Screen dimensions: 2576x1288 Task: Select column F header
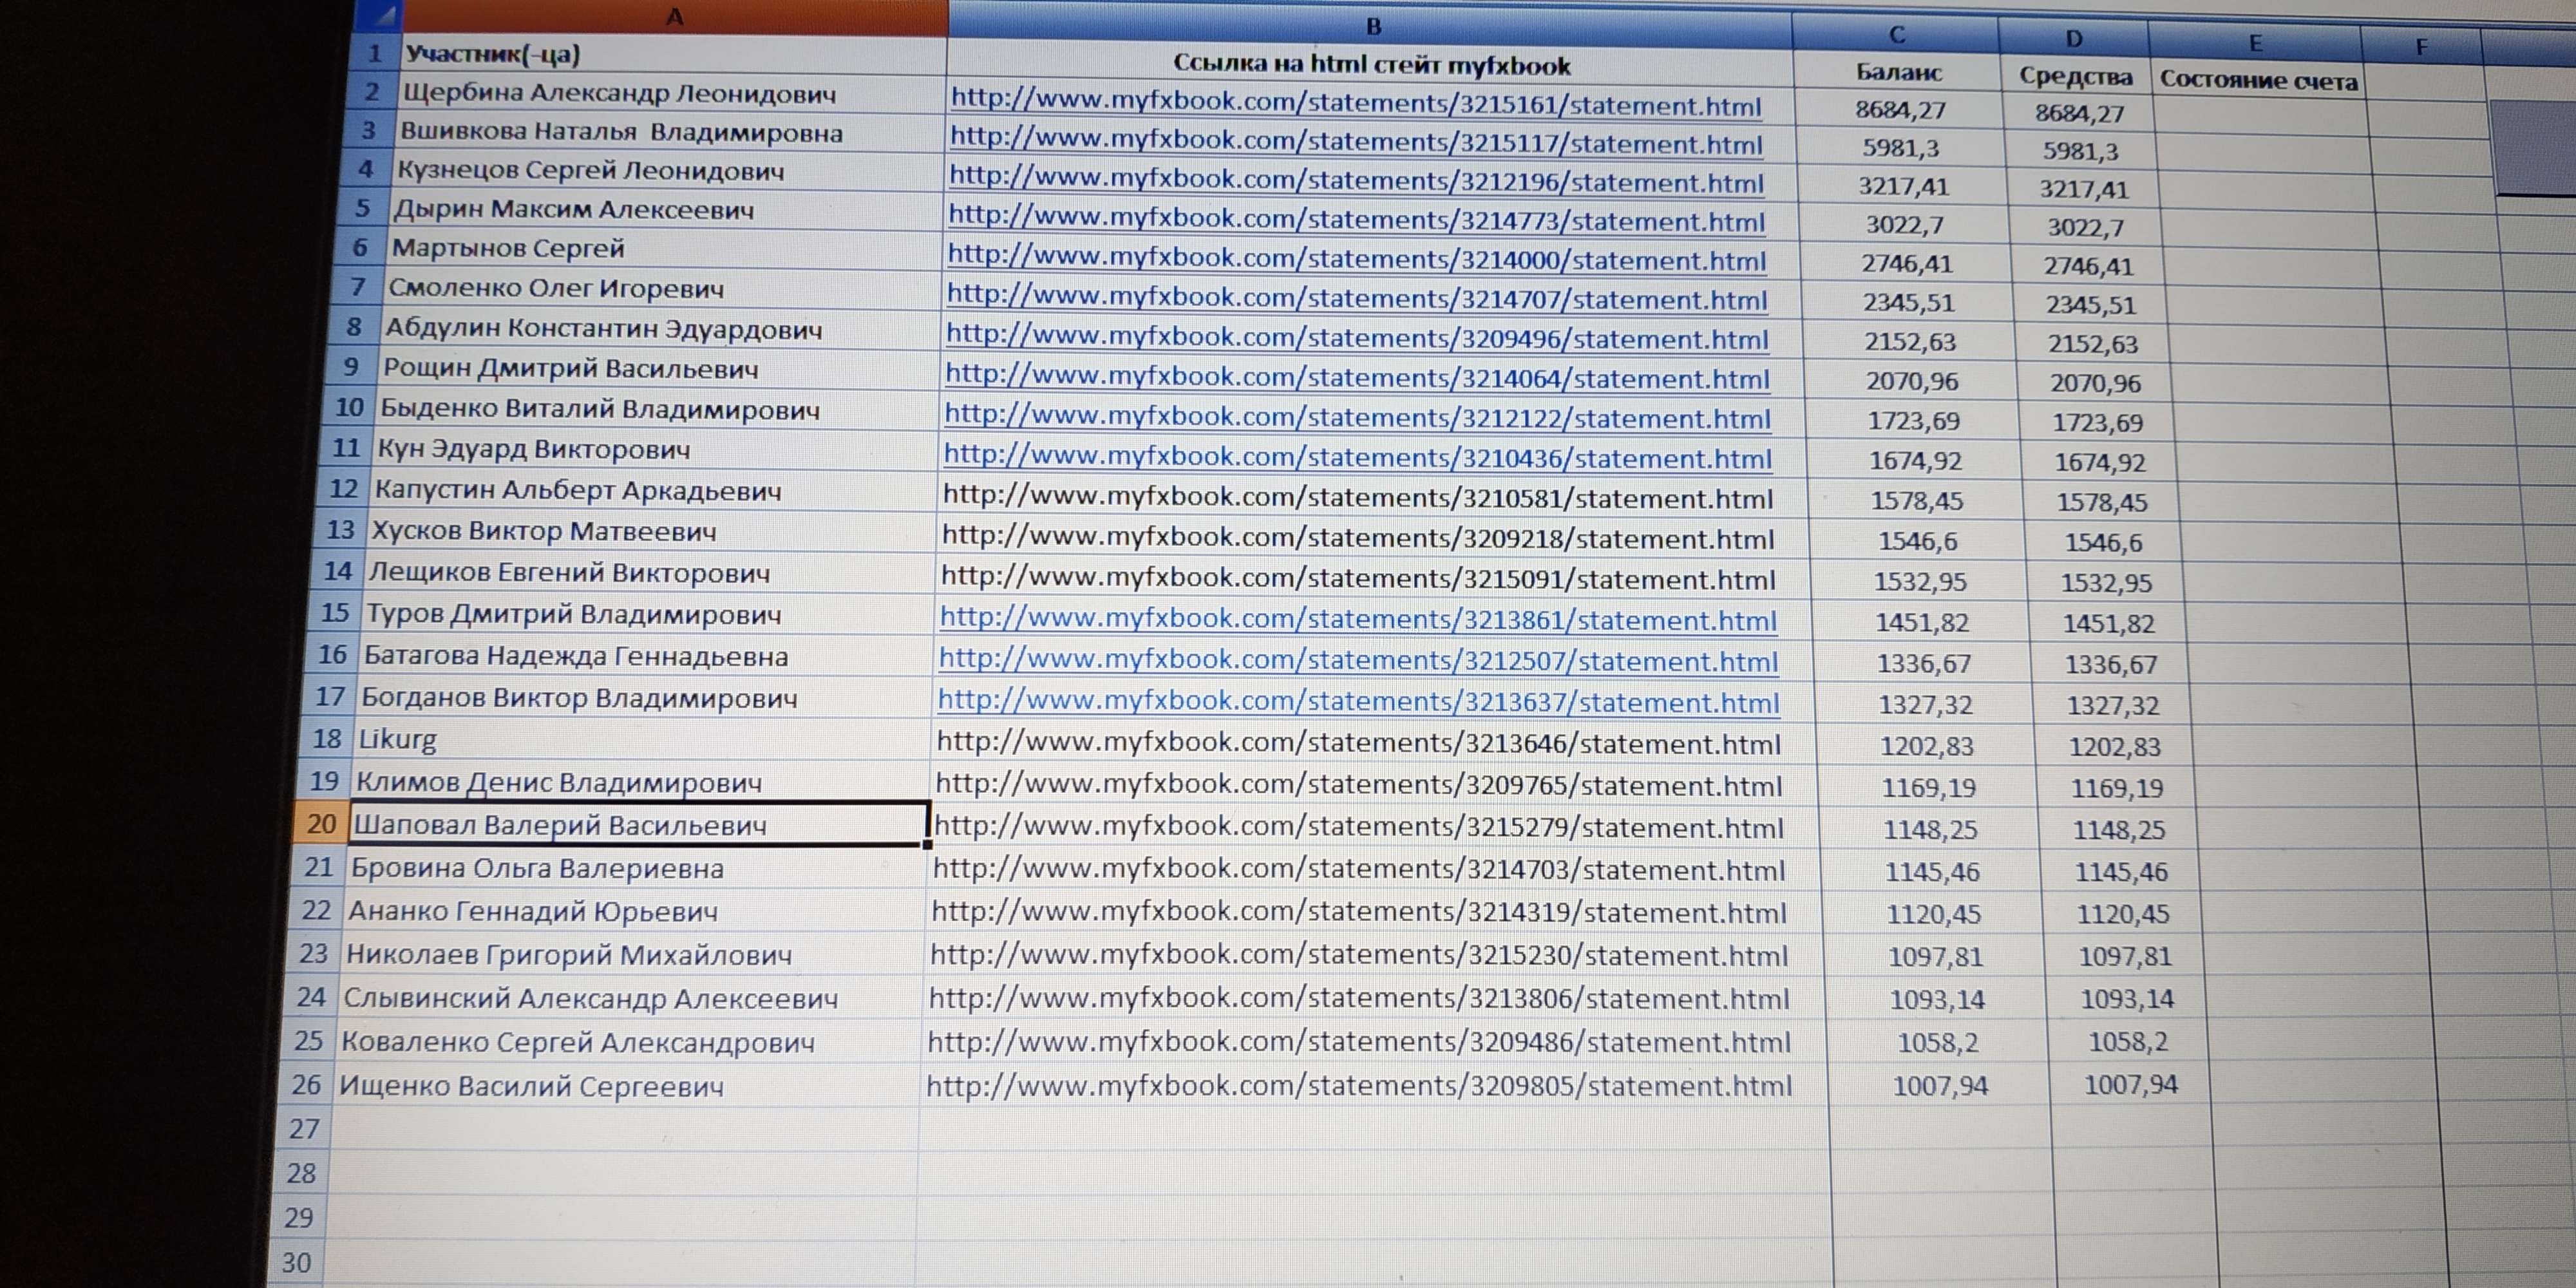[2421, 47]
